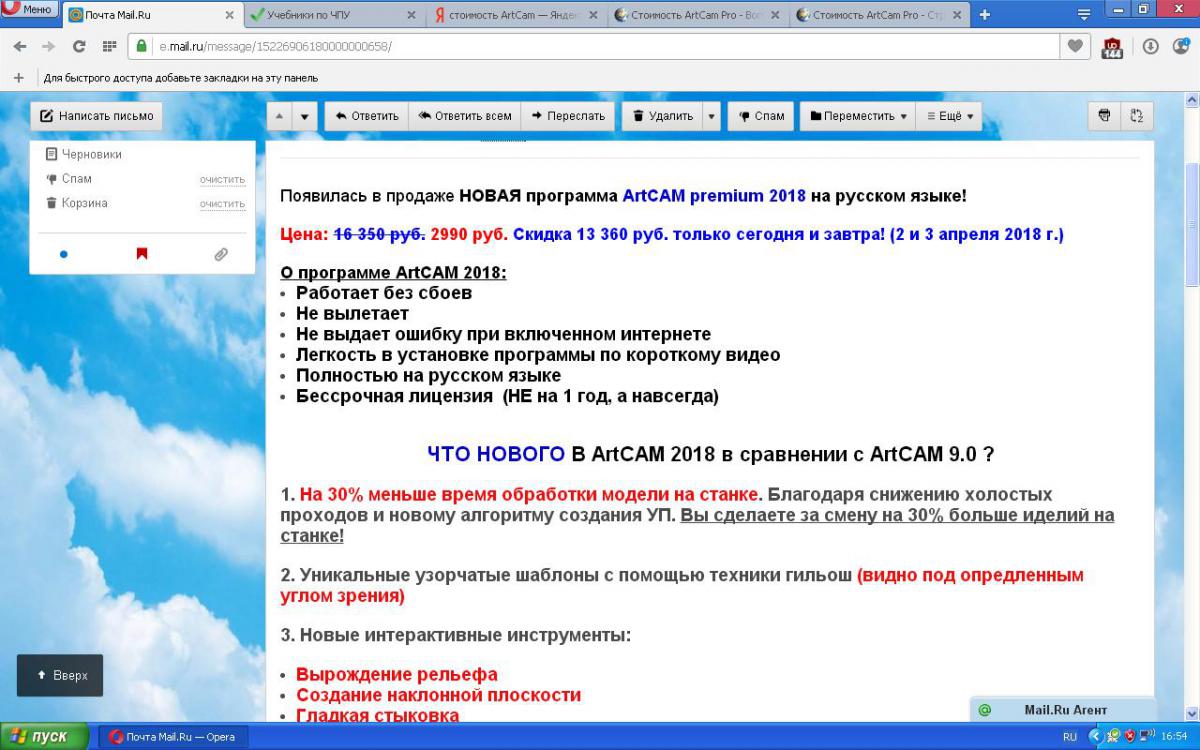
Task: Click the Удалить delete button
Action: click(662, 116)
